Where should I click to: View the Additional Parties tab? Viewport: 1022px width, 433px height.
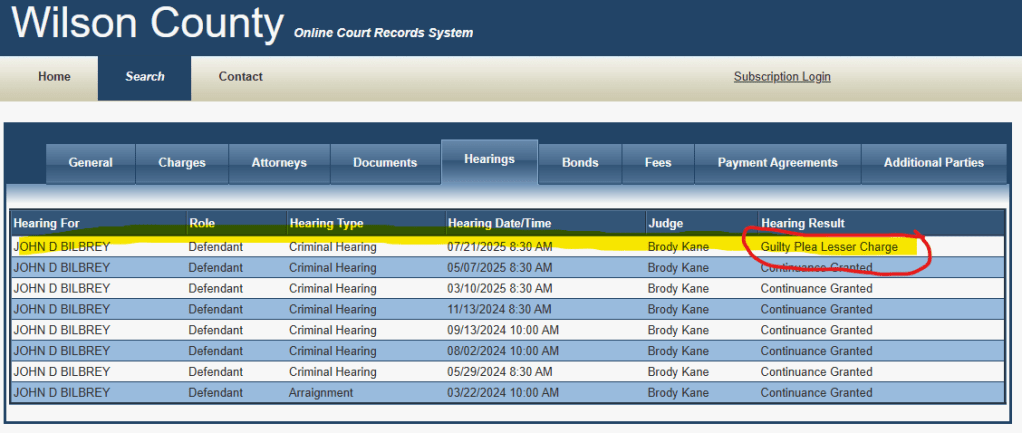click(x=933, y=163)
